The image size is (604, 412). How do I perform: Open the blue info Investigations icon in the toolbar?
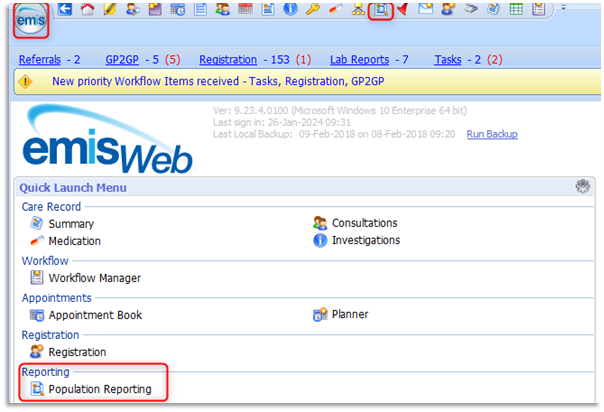click(x=290, y=9)
